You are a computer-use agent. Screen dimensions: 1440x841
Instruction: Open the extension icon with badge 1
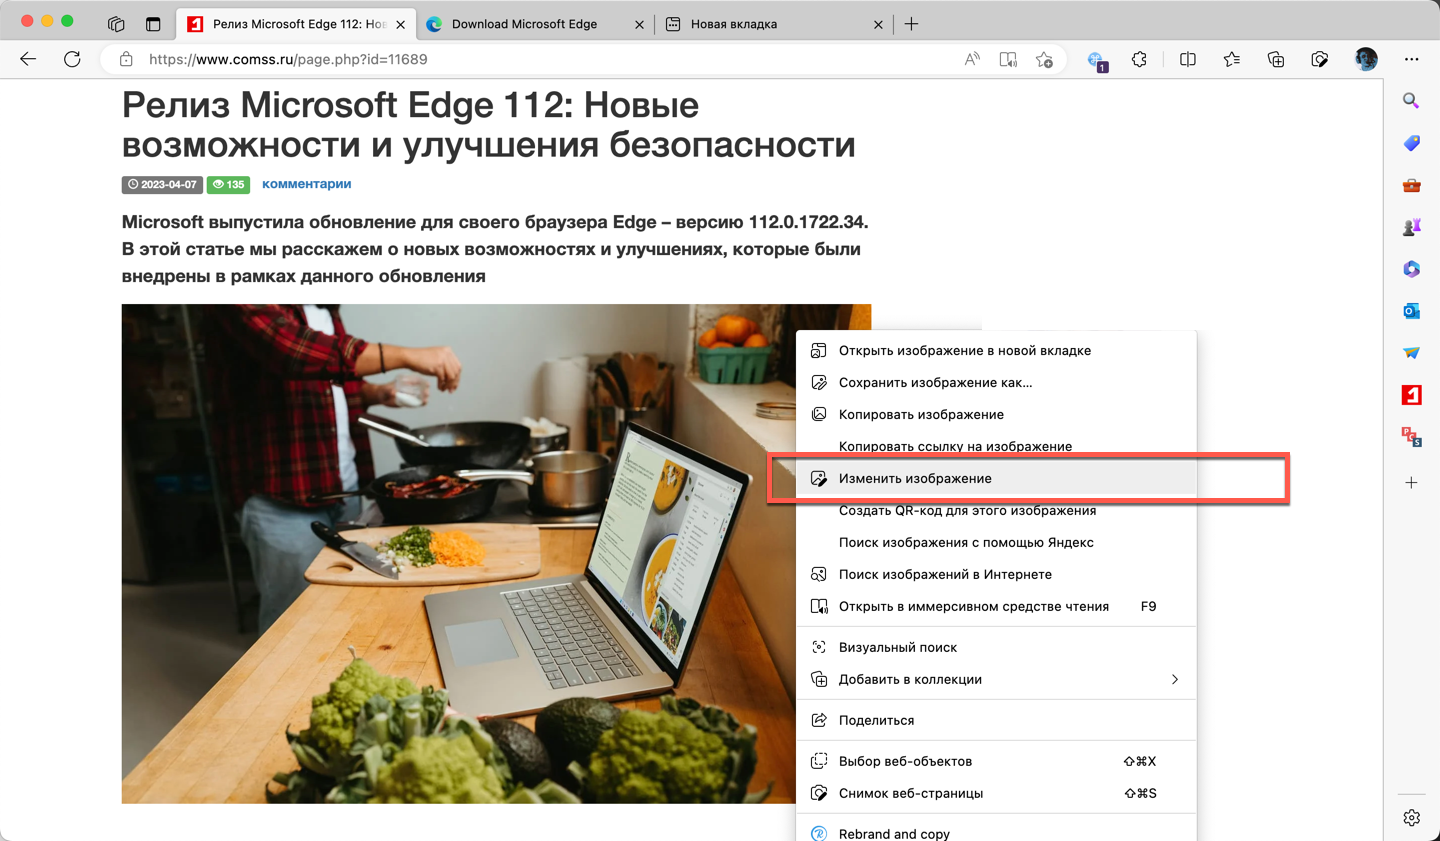(1097, 61)
